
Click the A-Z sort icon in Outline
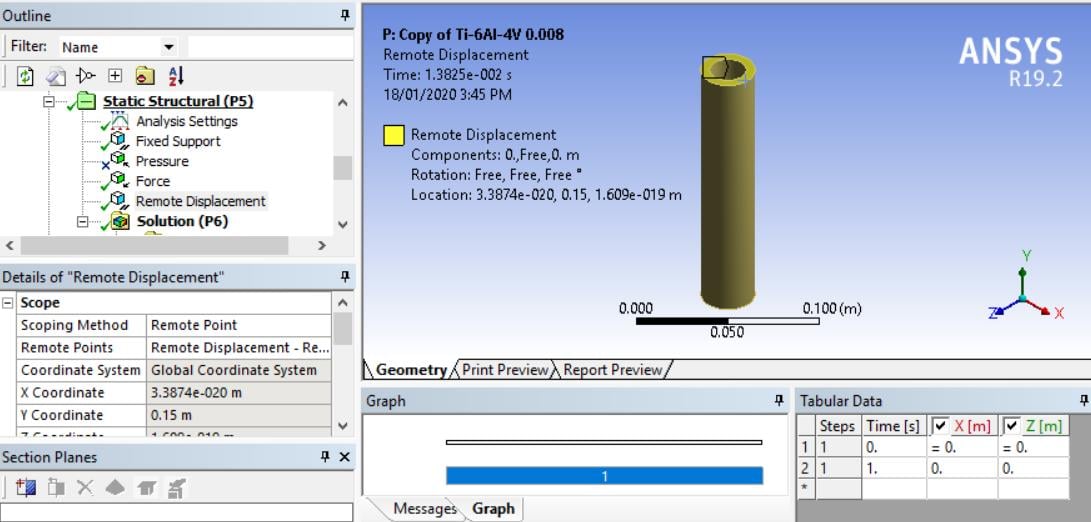pos(175,76)
